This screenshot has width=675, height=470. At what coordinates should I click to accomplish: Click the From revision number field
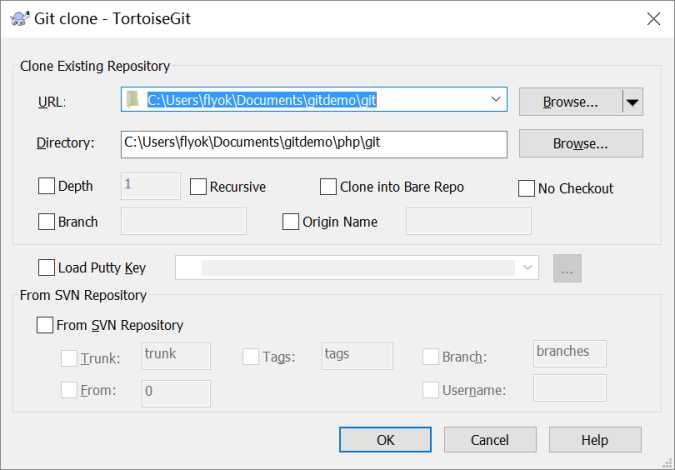click(176, 393)
